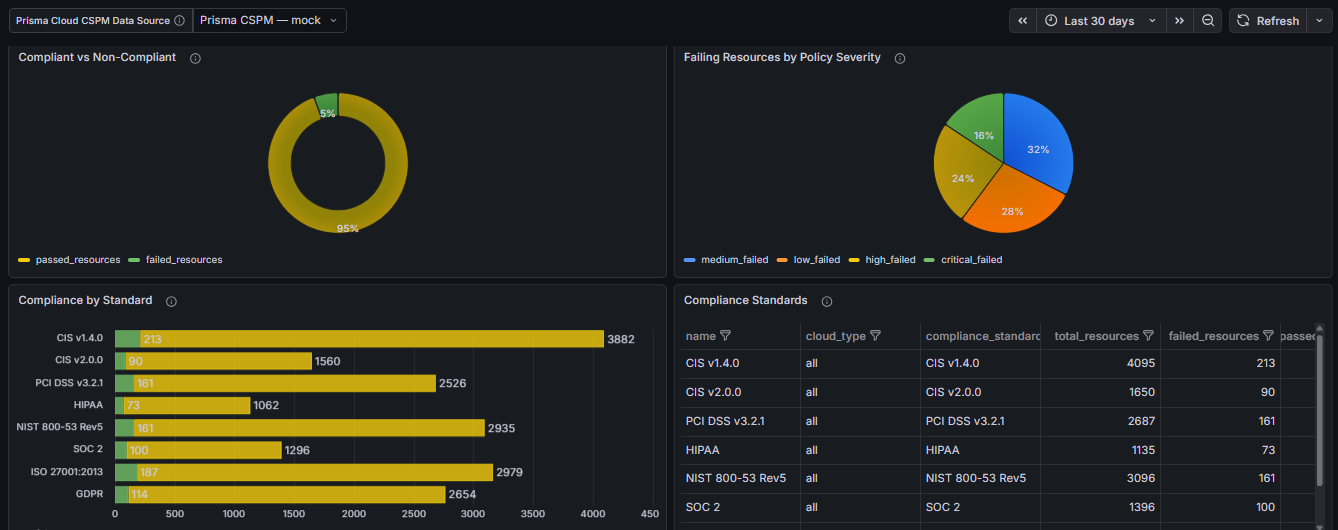Click the ISO 27001:2013 bar labeled 2979
Image resolution: width=1338 pixels, height=530 pixels.
(x=315, y=472)
